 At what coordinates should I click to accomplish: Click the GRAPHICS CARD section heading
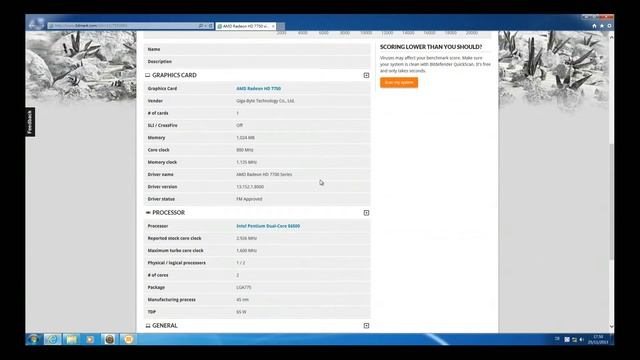pos(174,75)
